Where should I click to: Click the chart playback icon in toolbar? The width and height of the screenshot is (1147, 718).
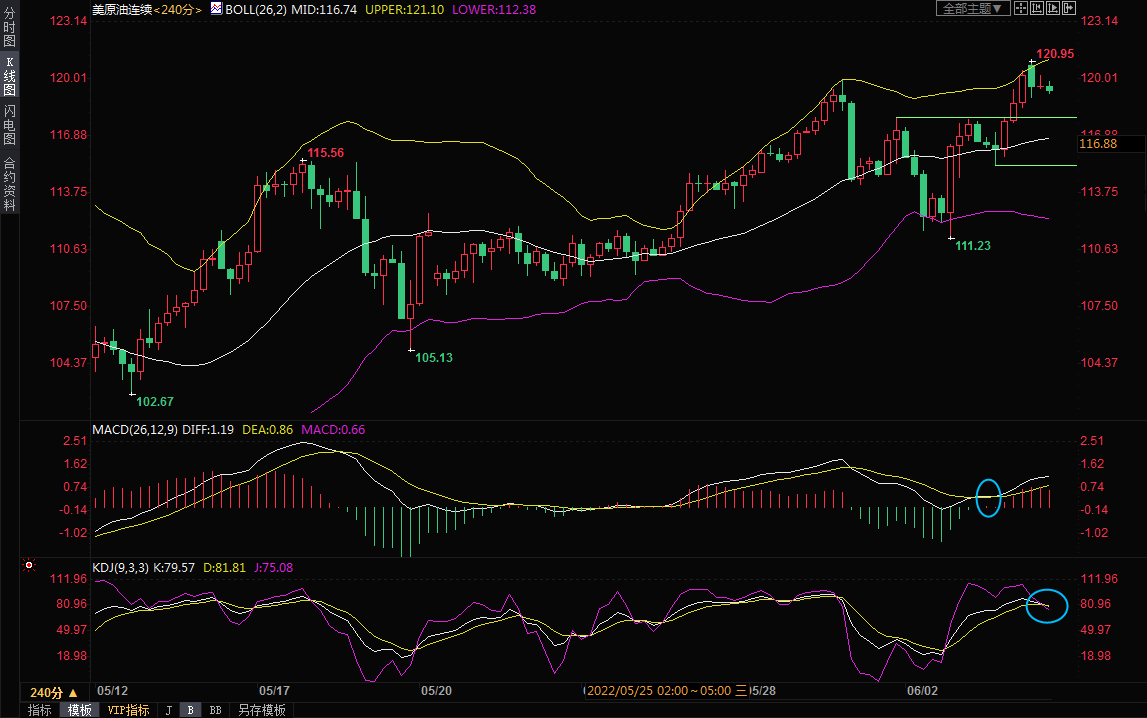(x=1052, y=8)
